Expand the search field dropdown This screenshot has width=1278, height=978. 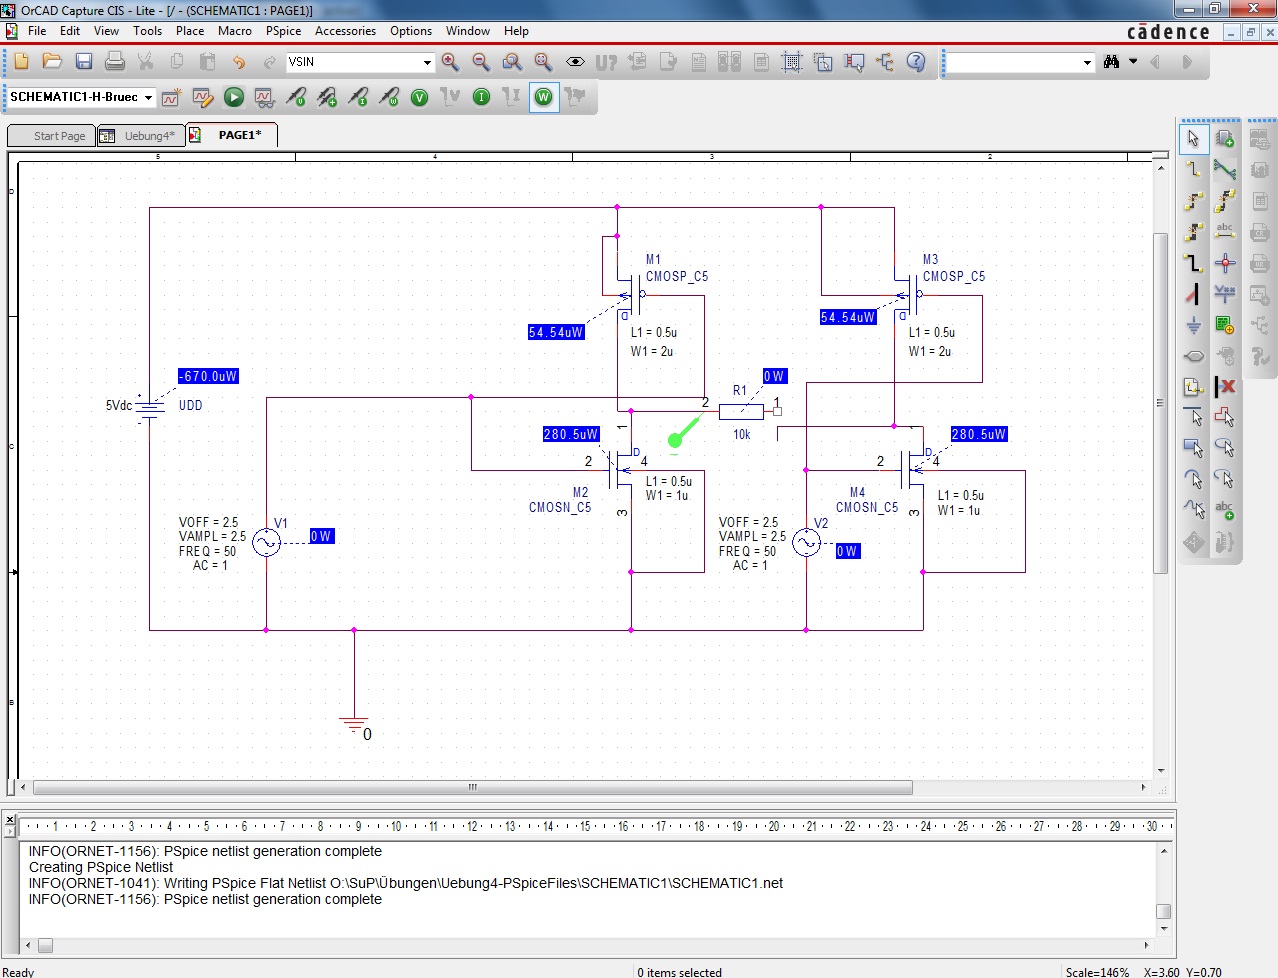point(1088,62)
